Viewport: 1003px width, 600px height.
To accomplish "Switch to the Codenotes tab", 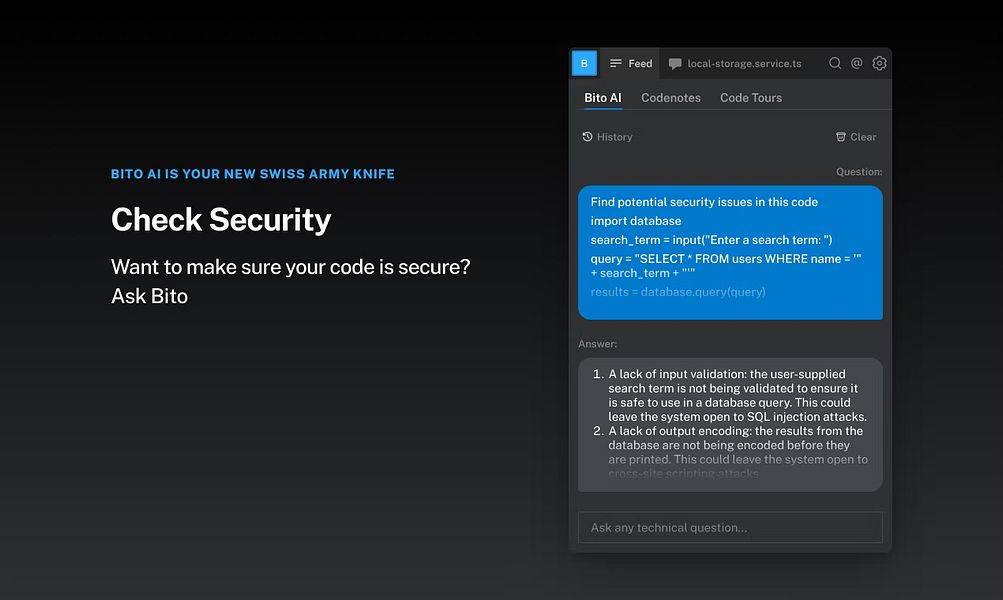I will coord(671,98).
